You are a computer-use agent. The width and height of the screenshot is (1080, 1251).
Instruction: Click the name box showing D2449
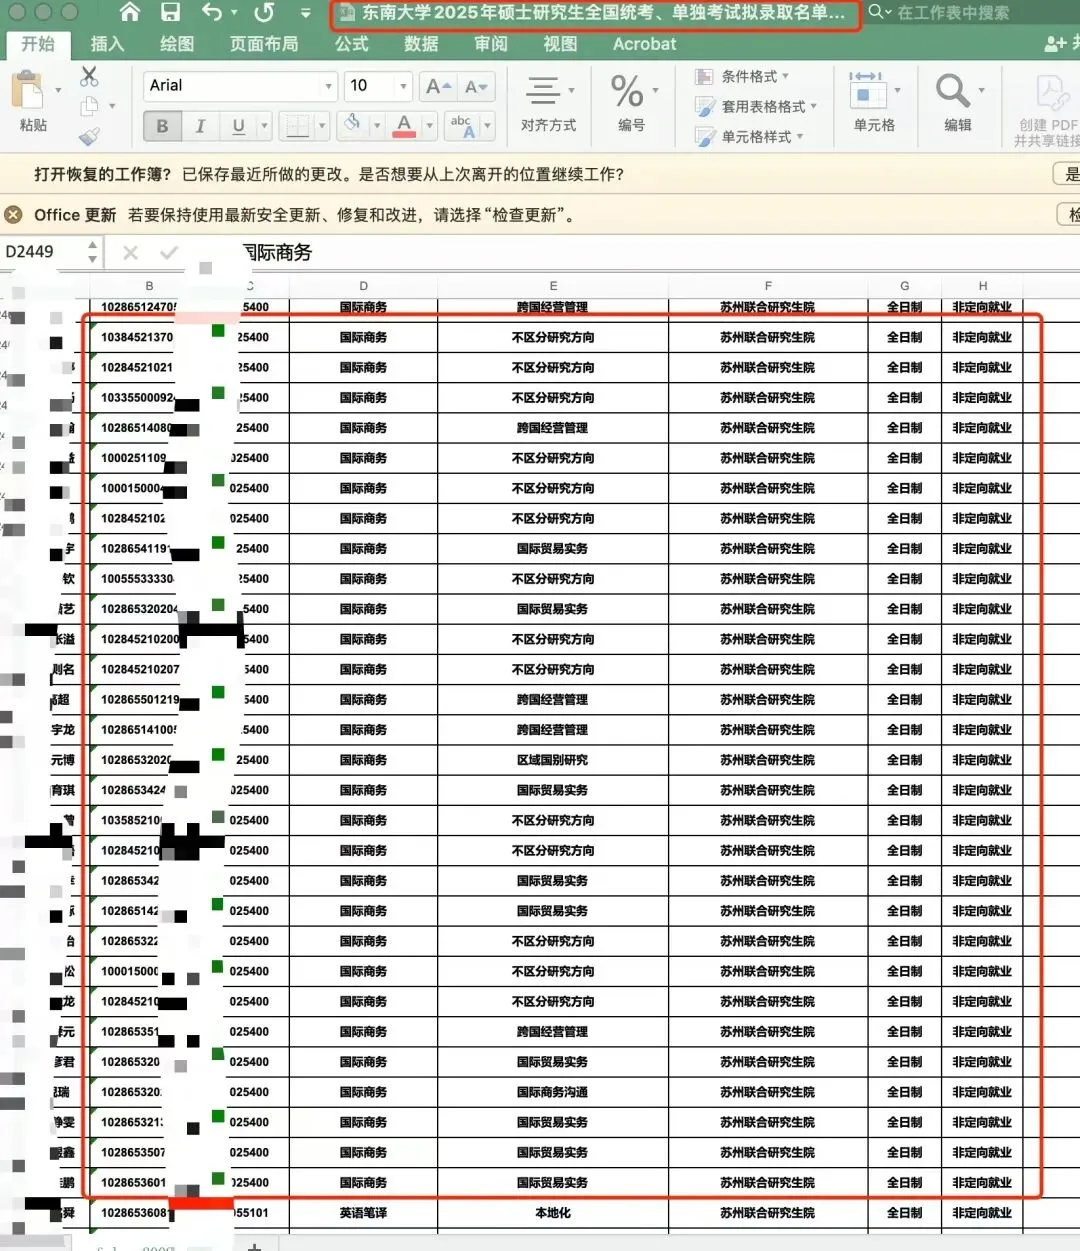click(x=44, y=252)
